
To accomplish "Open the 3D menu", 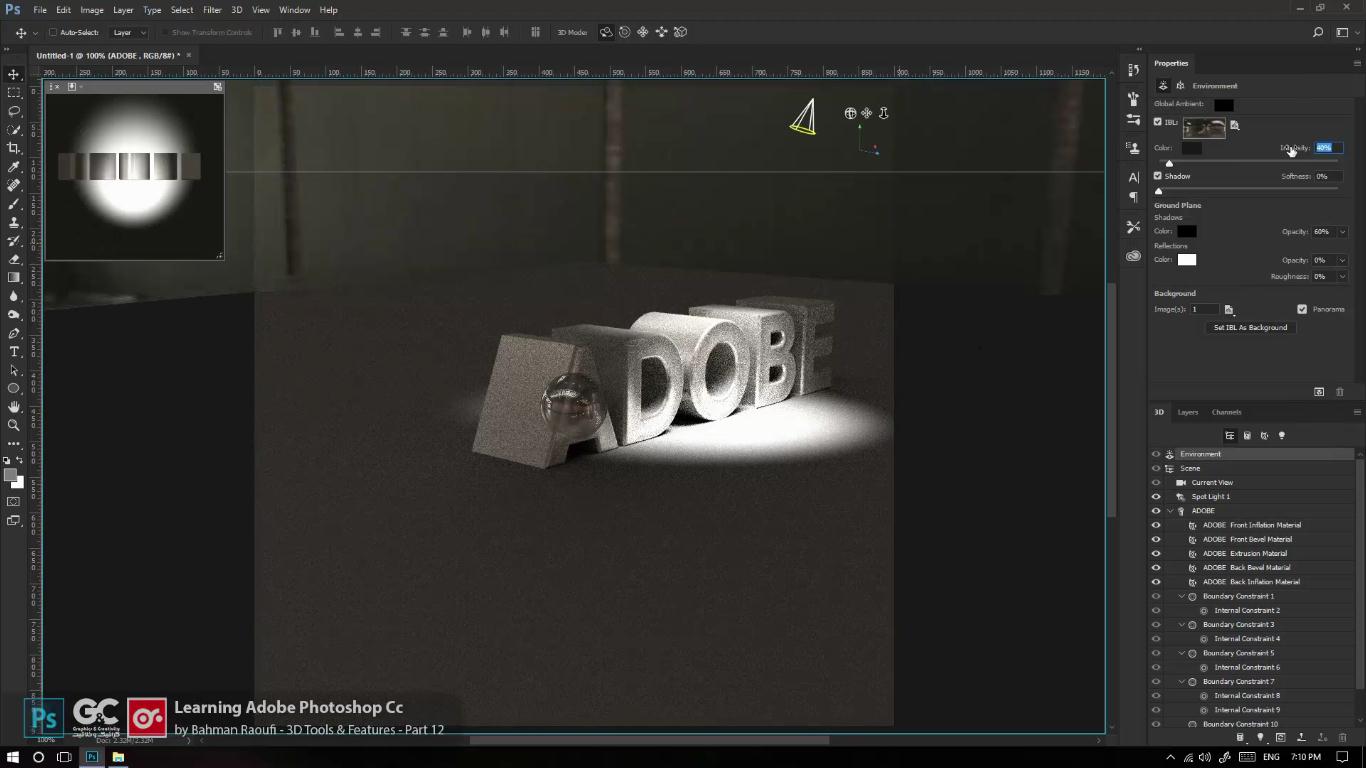I will pyautogui.click(x=237, y=10).
